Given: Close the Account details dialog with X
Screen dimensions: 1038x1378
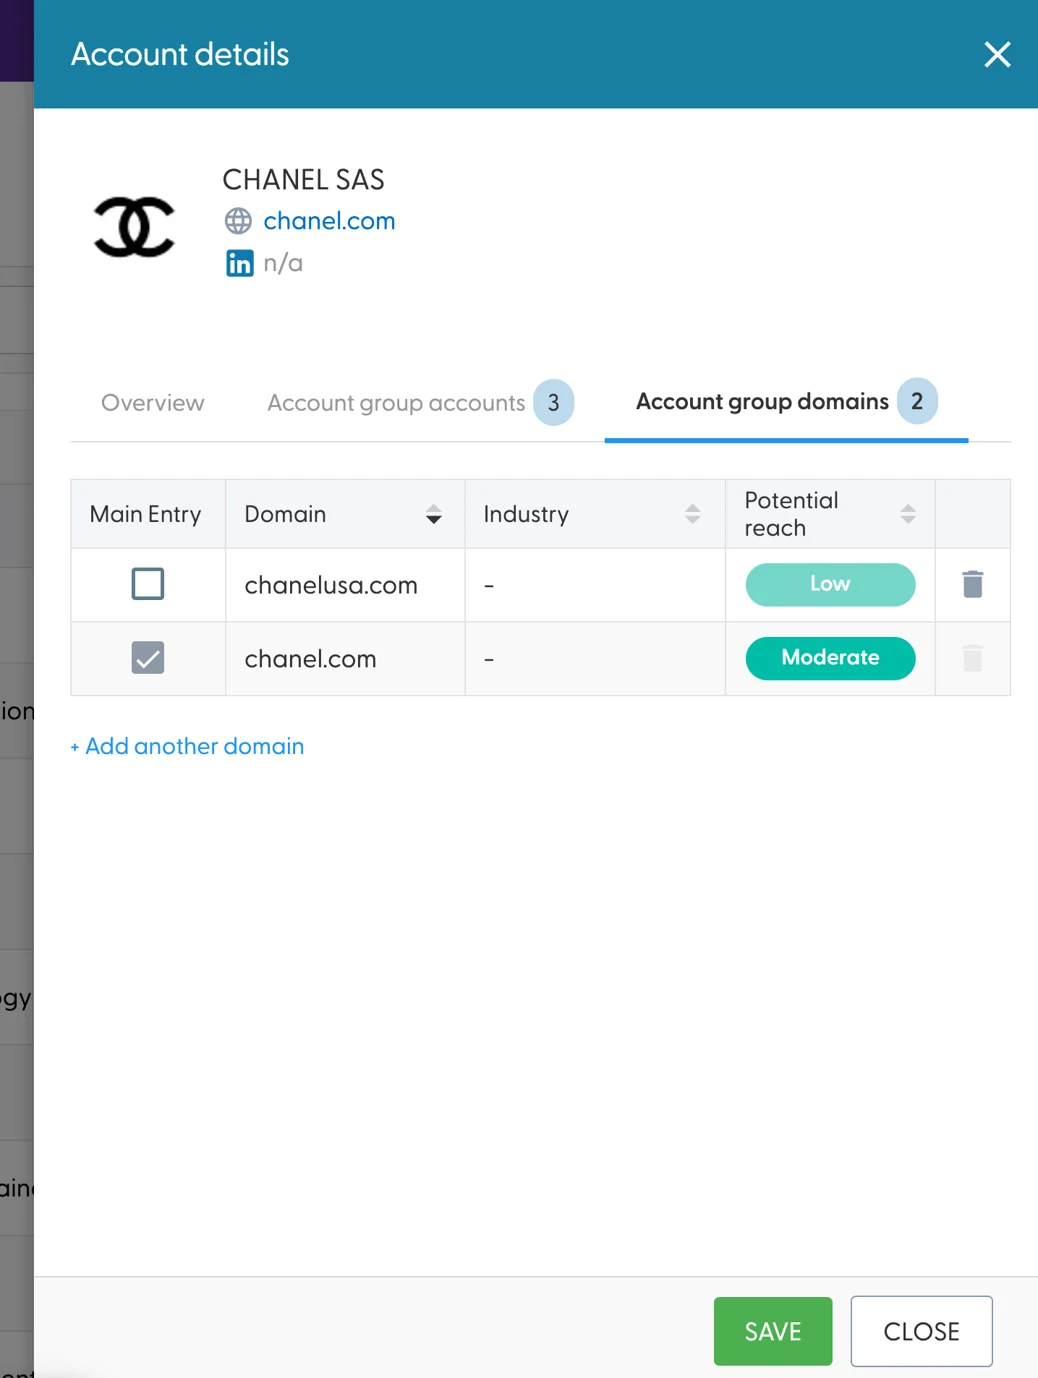Looking at the screenshot, I should pyautogui.click(x=997, y=54).
